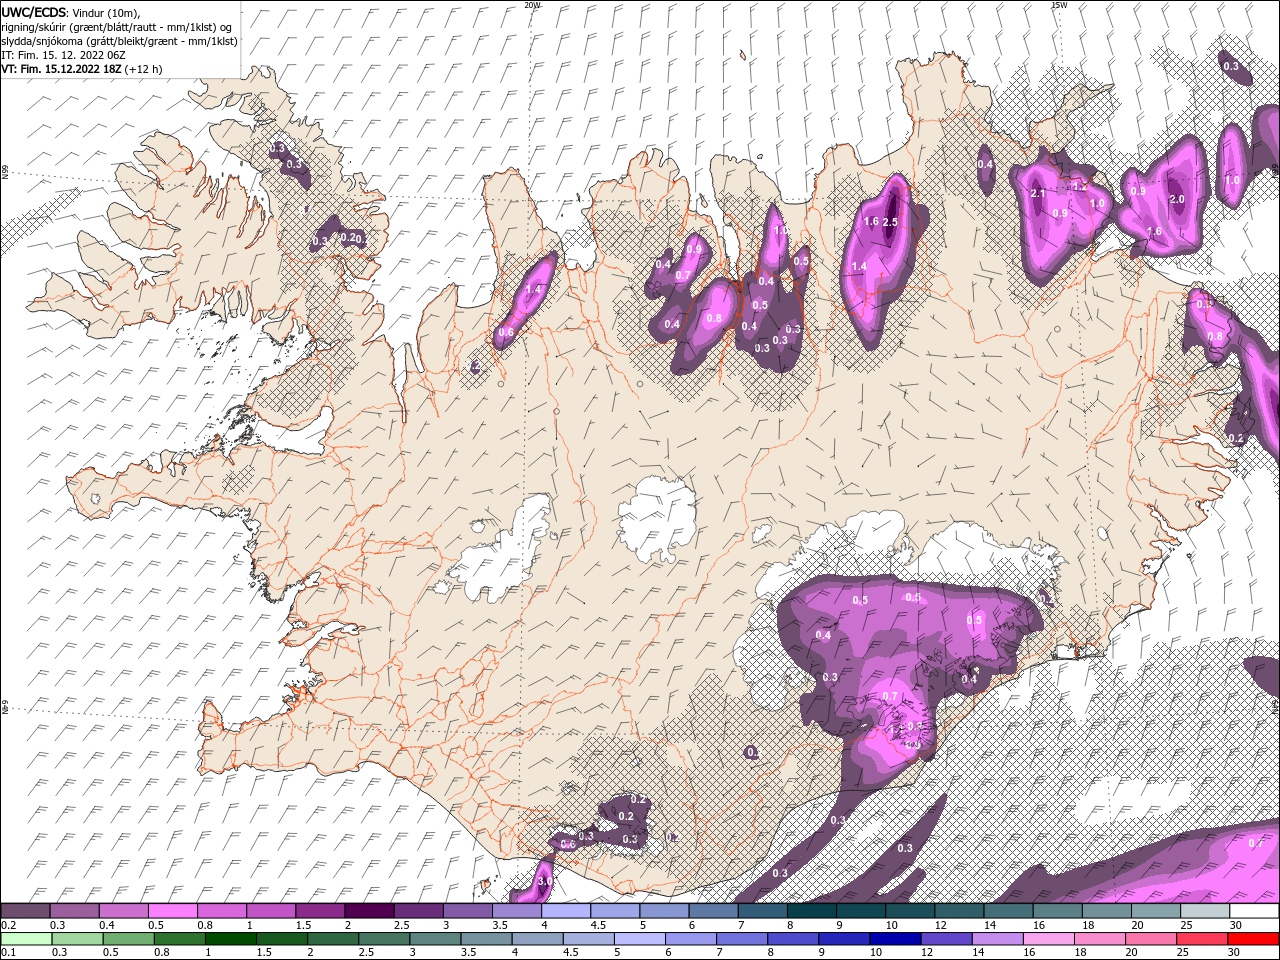Click the '20W' longitude label at the top
1280x960 pixels.
[532, 4]
